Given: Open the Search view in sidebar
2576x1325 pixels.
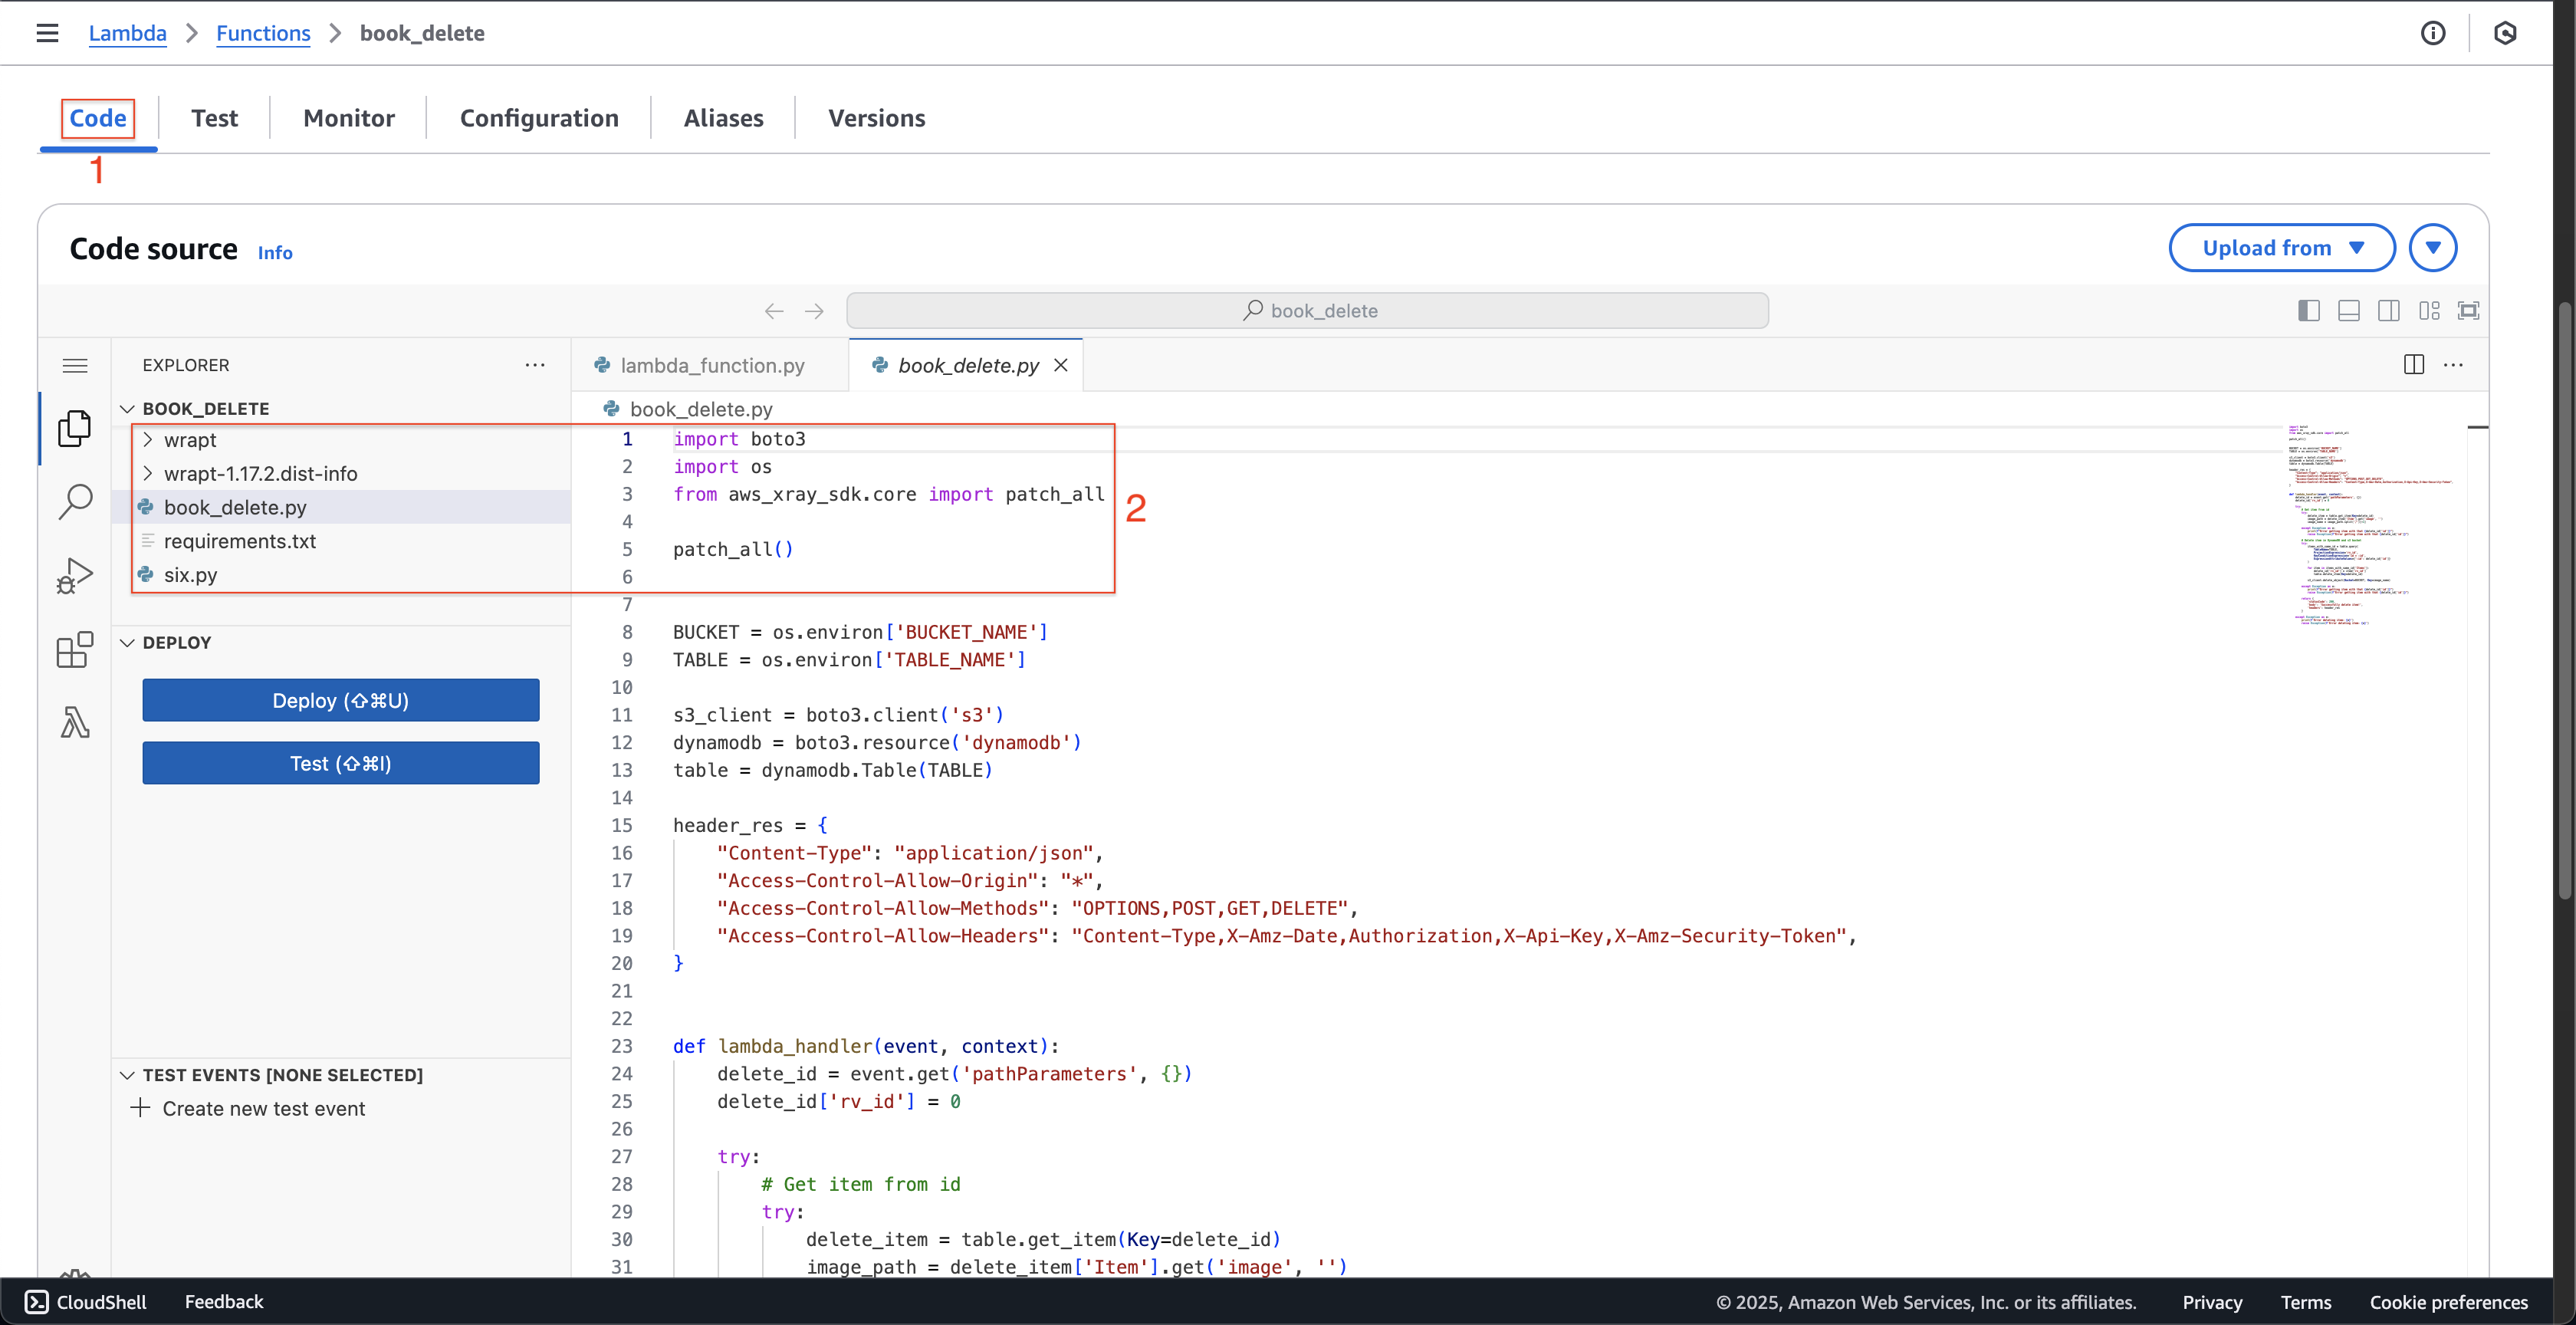Looking at the screenshot, I should pyautogui.click(x=75, y=502).
